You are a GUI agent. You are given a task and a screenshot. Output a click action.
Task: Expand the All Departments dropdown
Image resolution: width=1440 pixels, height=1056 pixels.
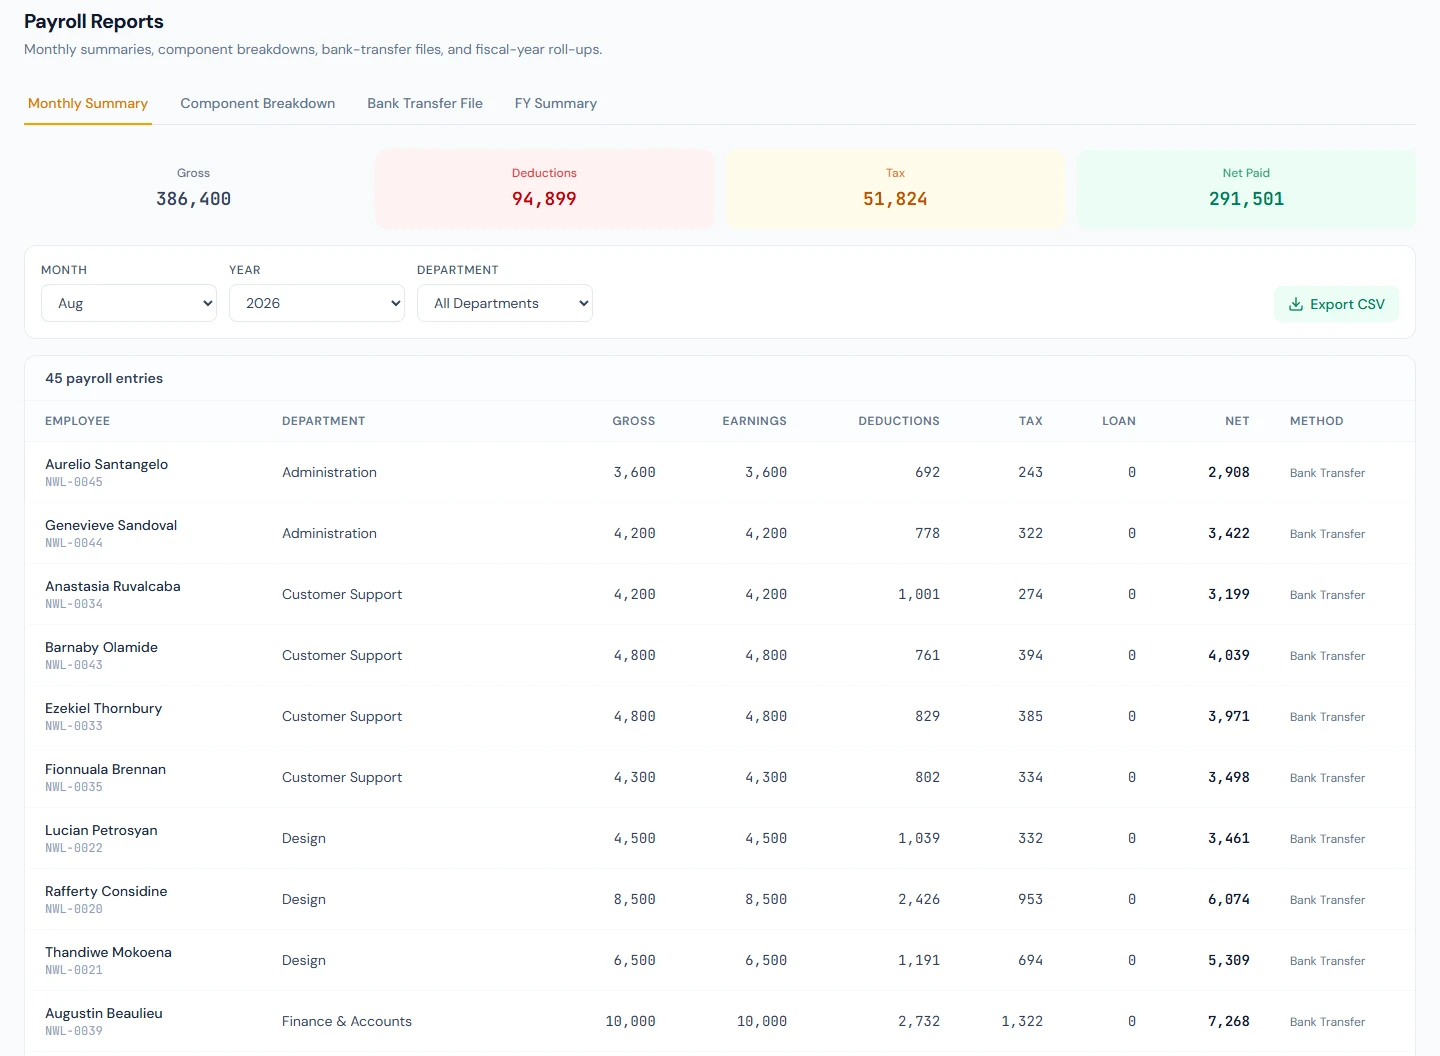click(505, 303)
